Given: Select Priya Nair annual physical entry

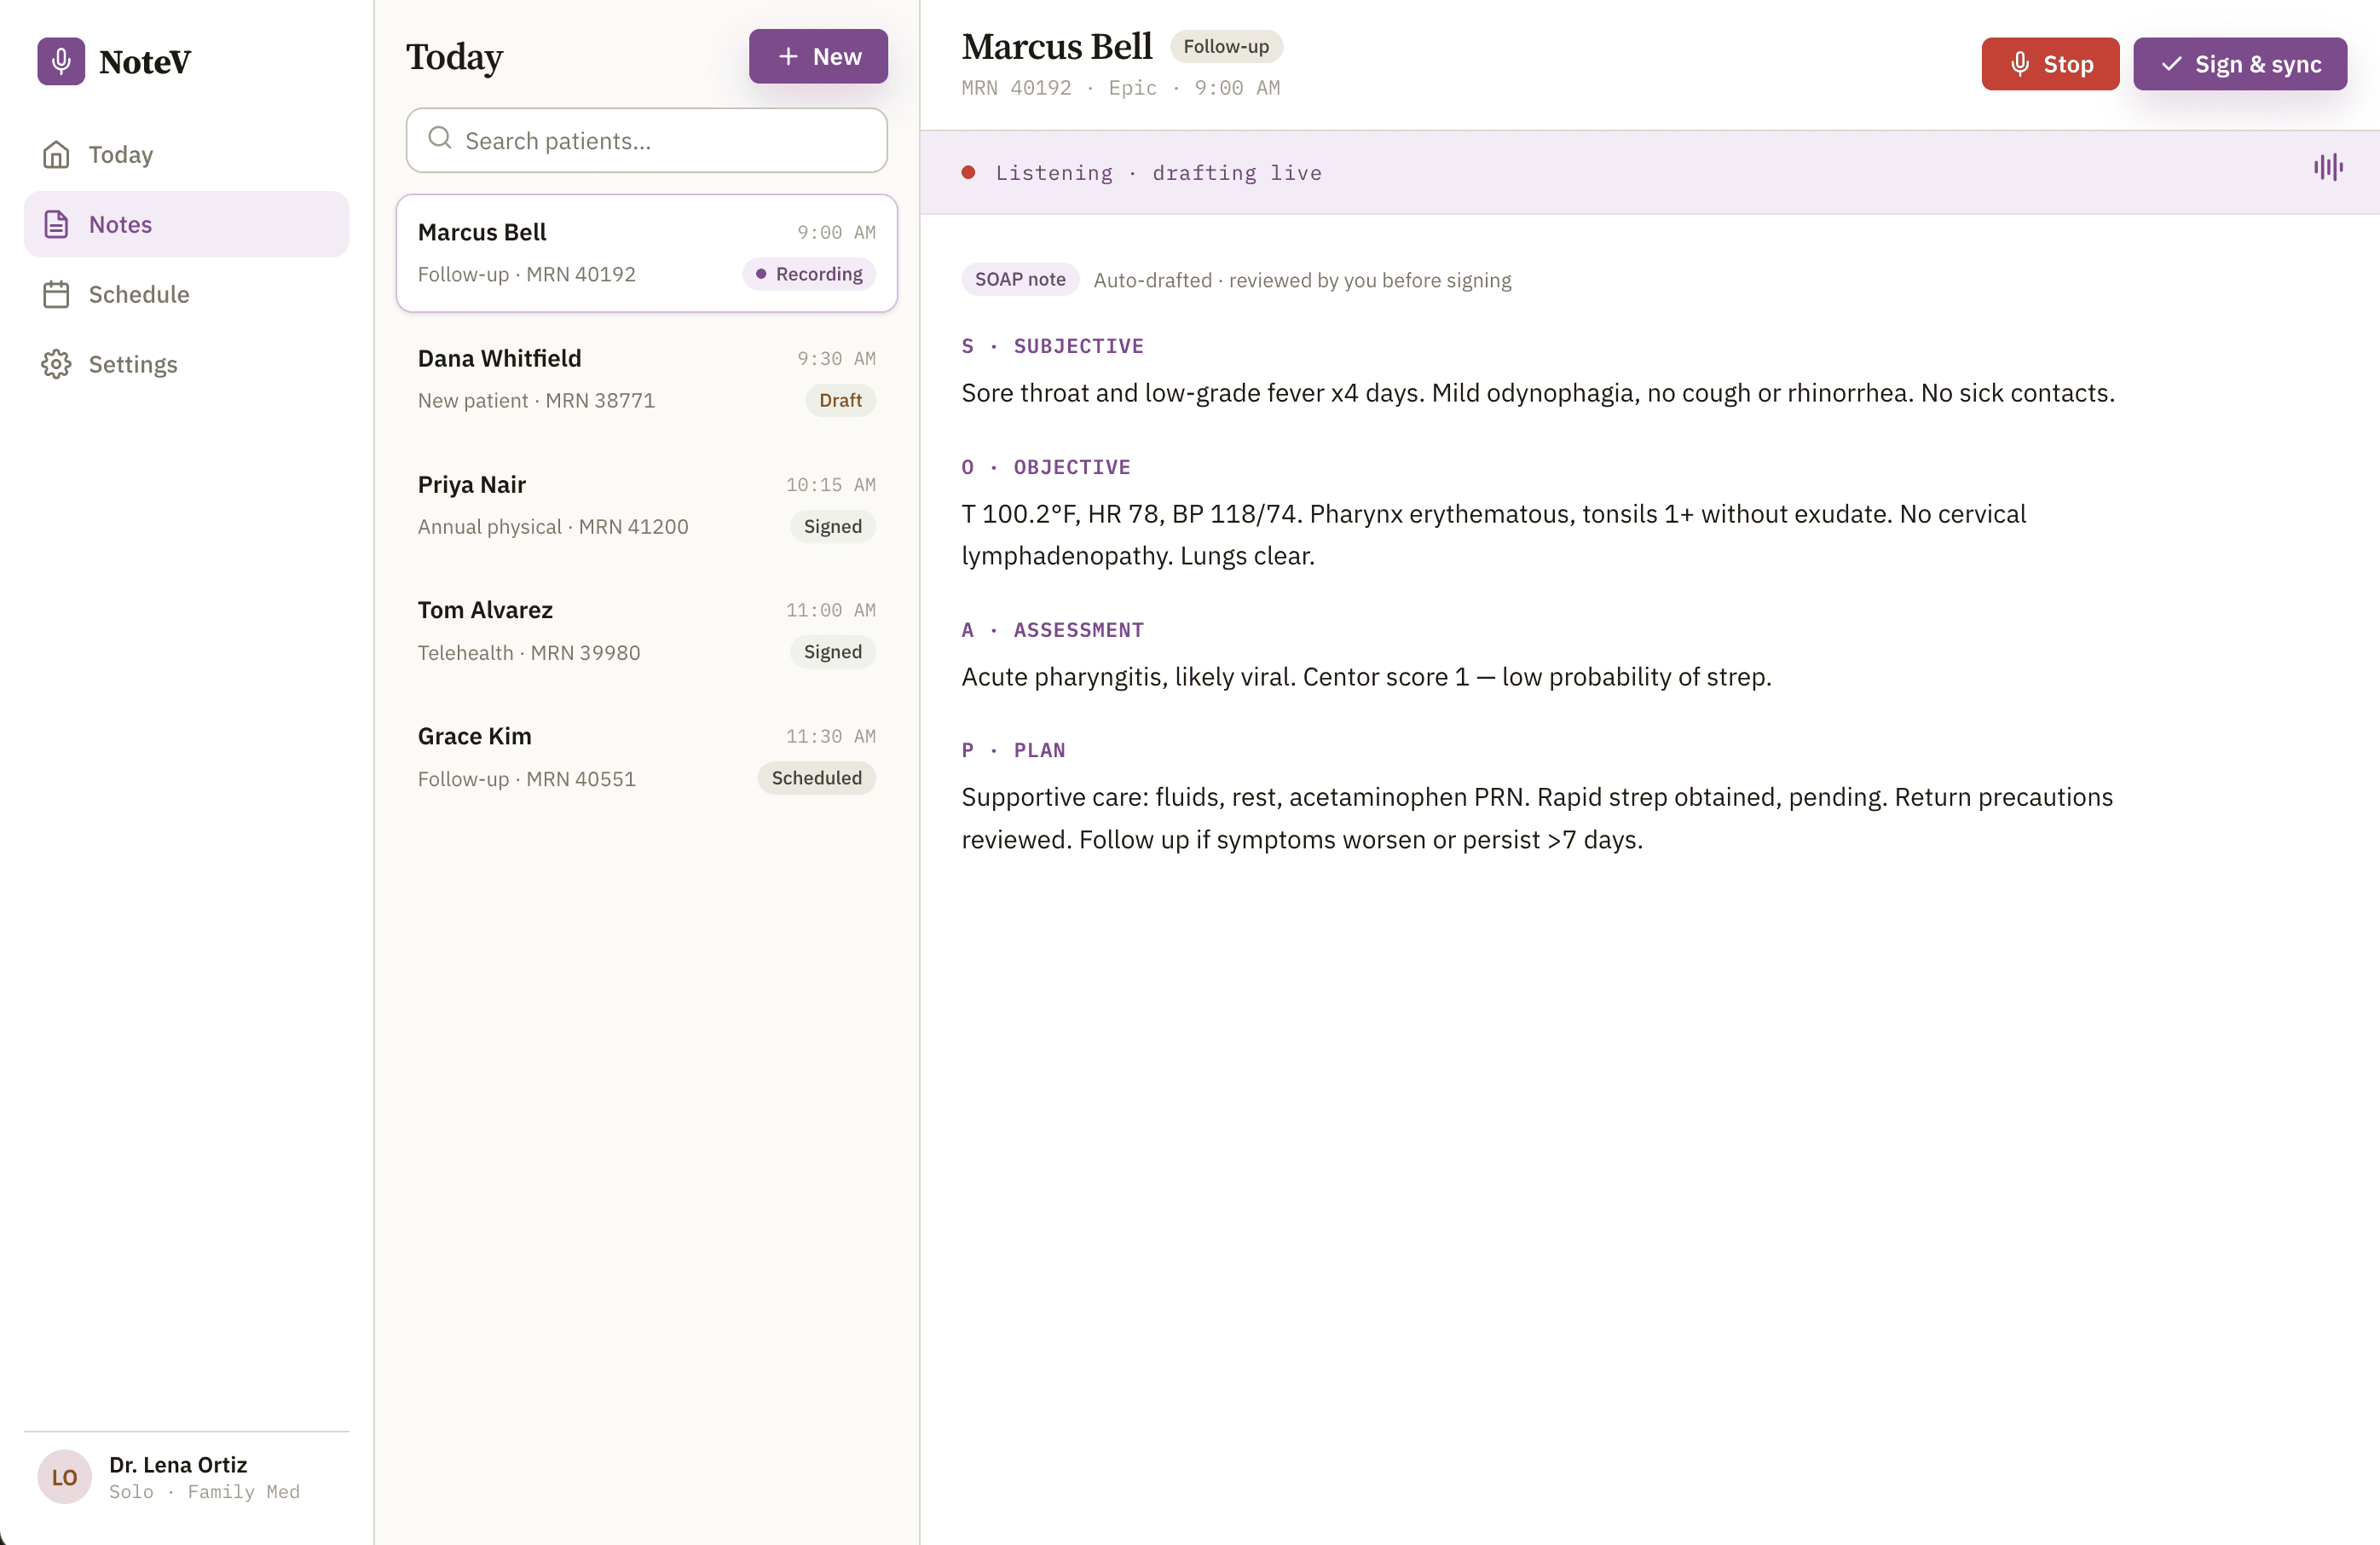Looking at the screenshot, I should coord(646,505).
